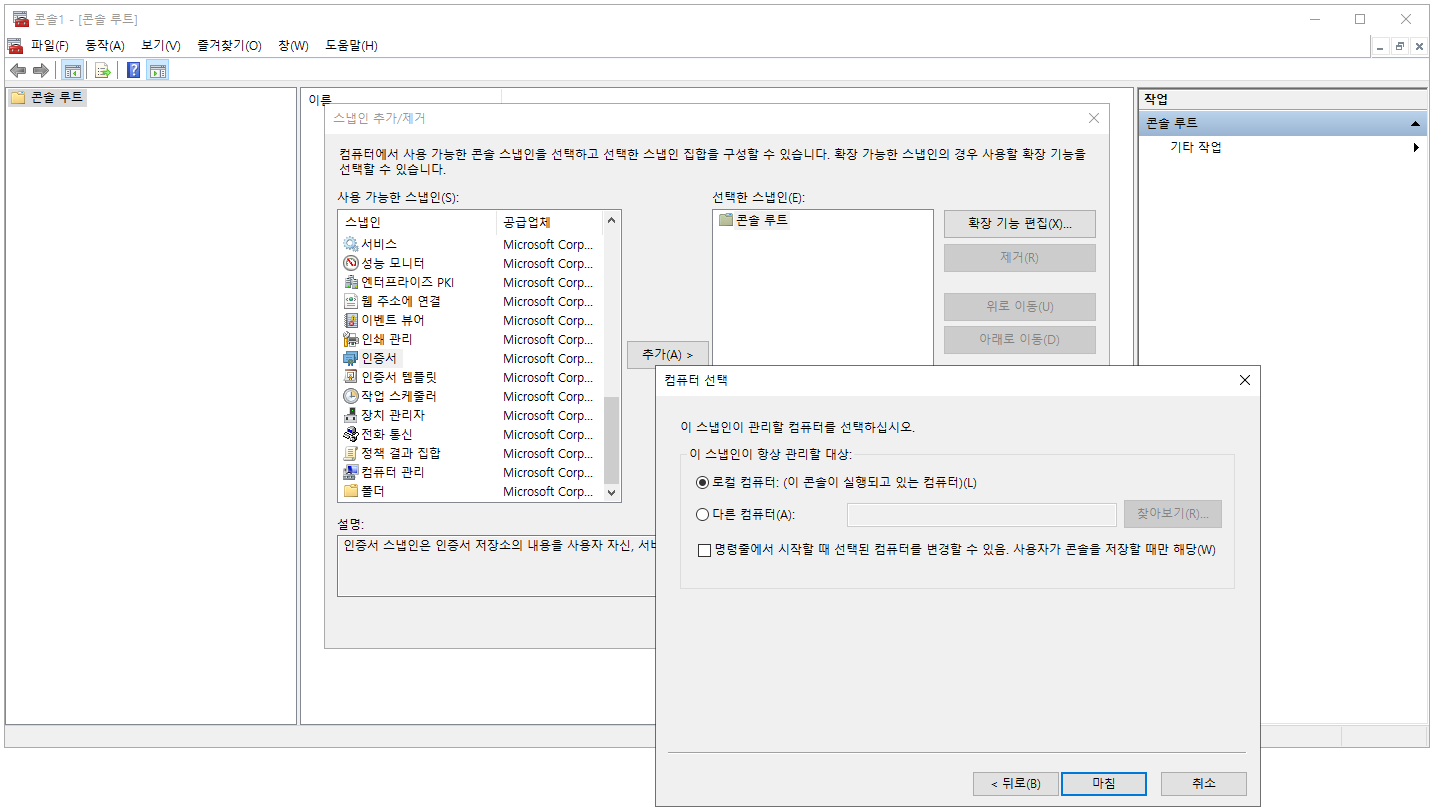Tick the 명령줄에서 시작할 때 checkbox
This screenshot has width=1437, height=812.
pos(705,550)
